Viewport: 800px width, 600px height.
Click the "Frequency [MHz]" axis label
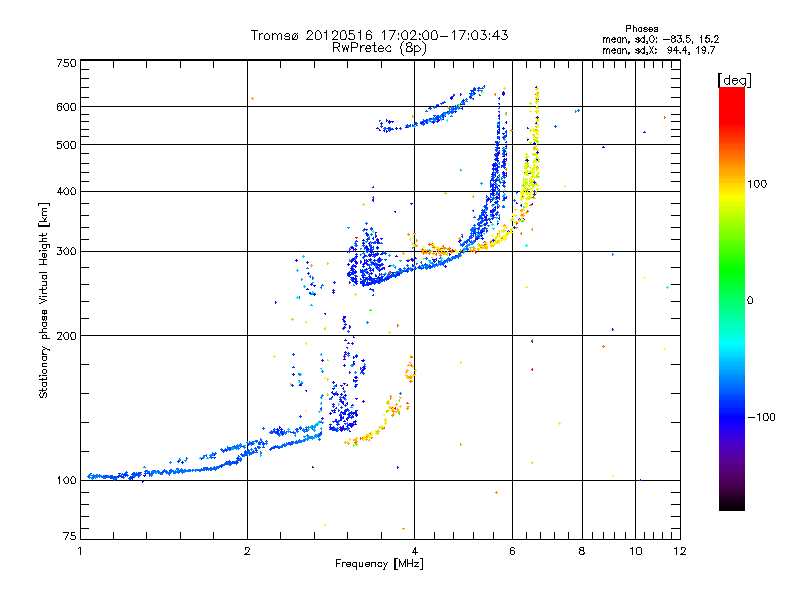379,564
